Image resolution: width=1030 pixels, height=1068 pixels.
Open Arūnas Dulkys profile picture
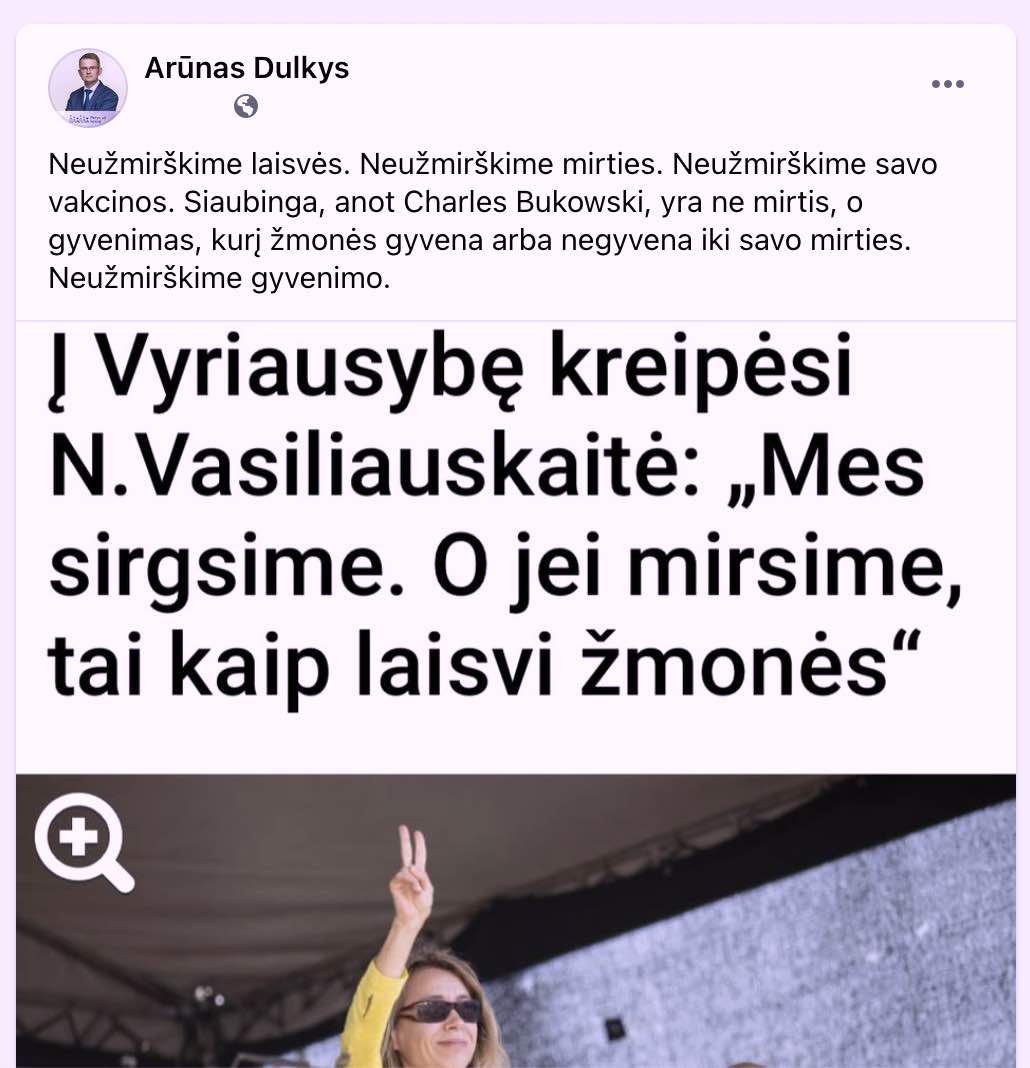tap(88, 88)
